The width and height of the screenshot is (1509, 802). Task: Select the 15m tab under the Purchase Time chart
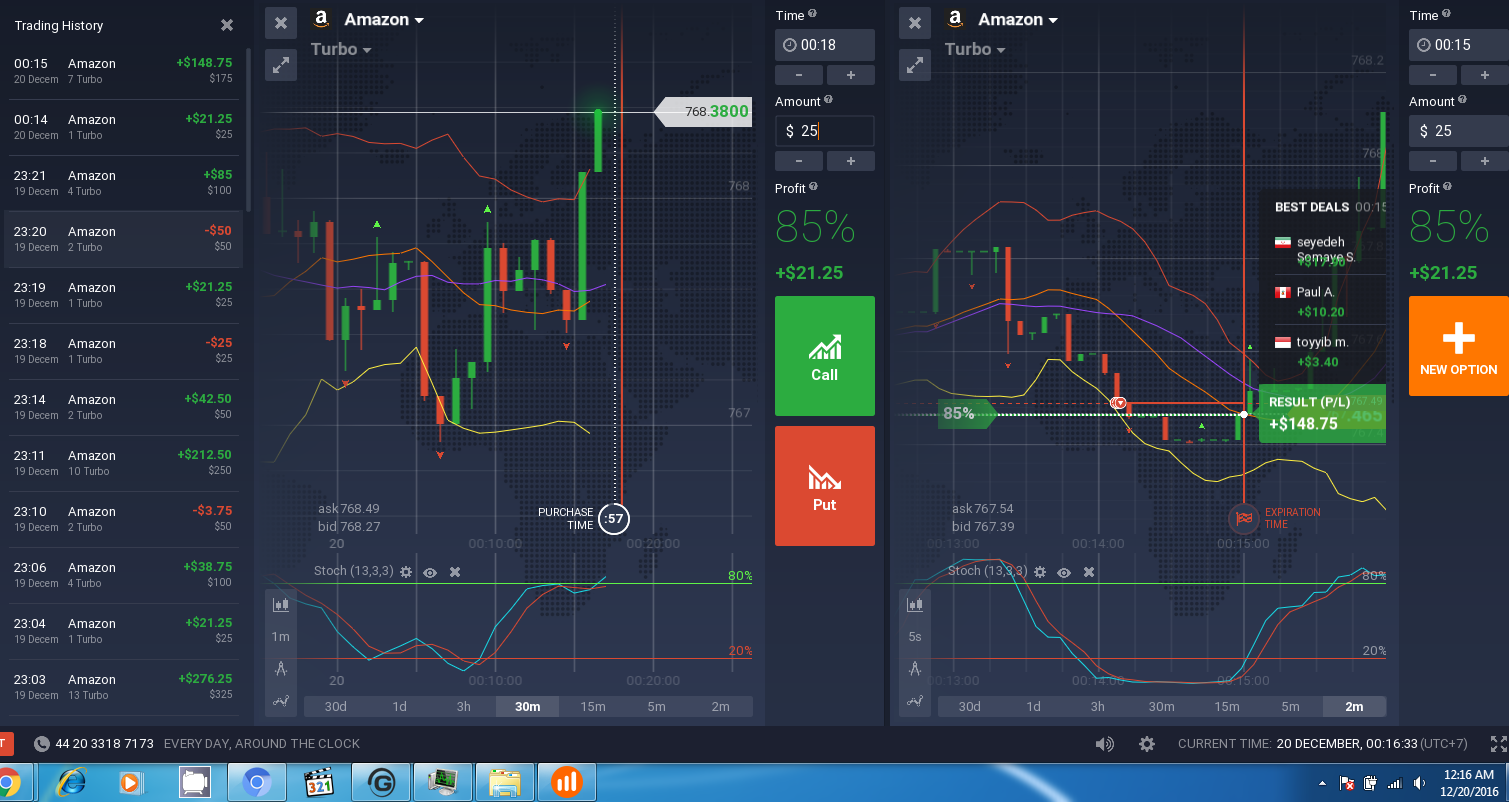592,706
